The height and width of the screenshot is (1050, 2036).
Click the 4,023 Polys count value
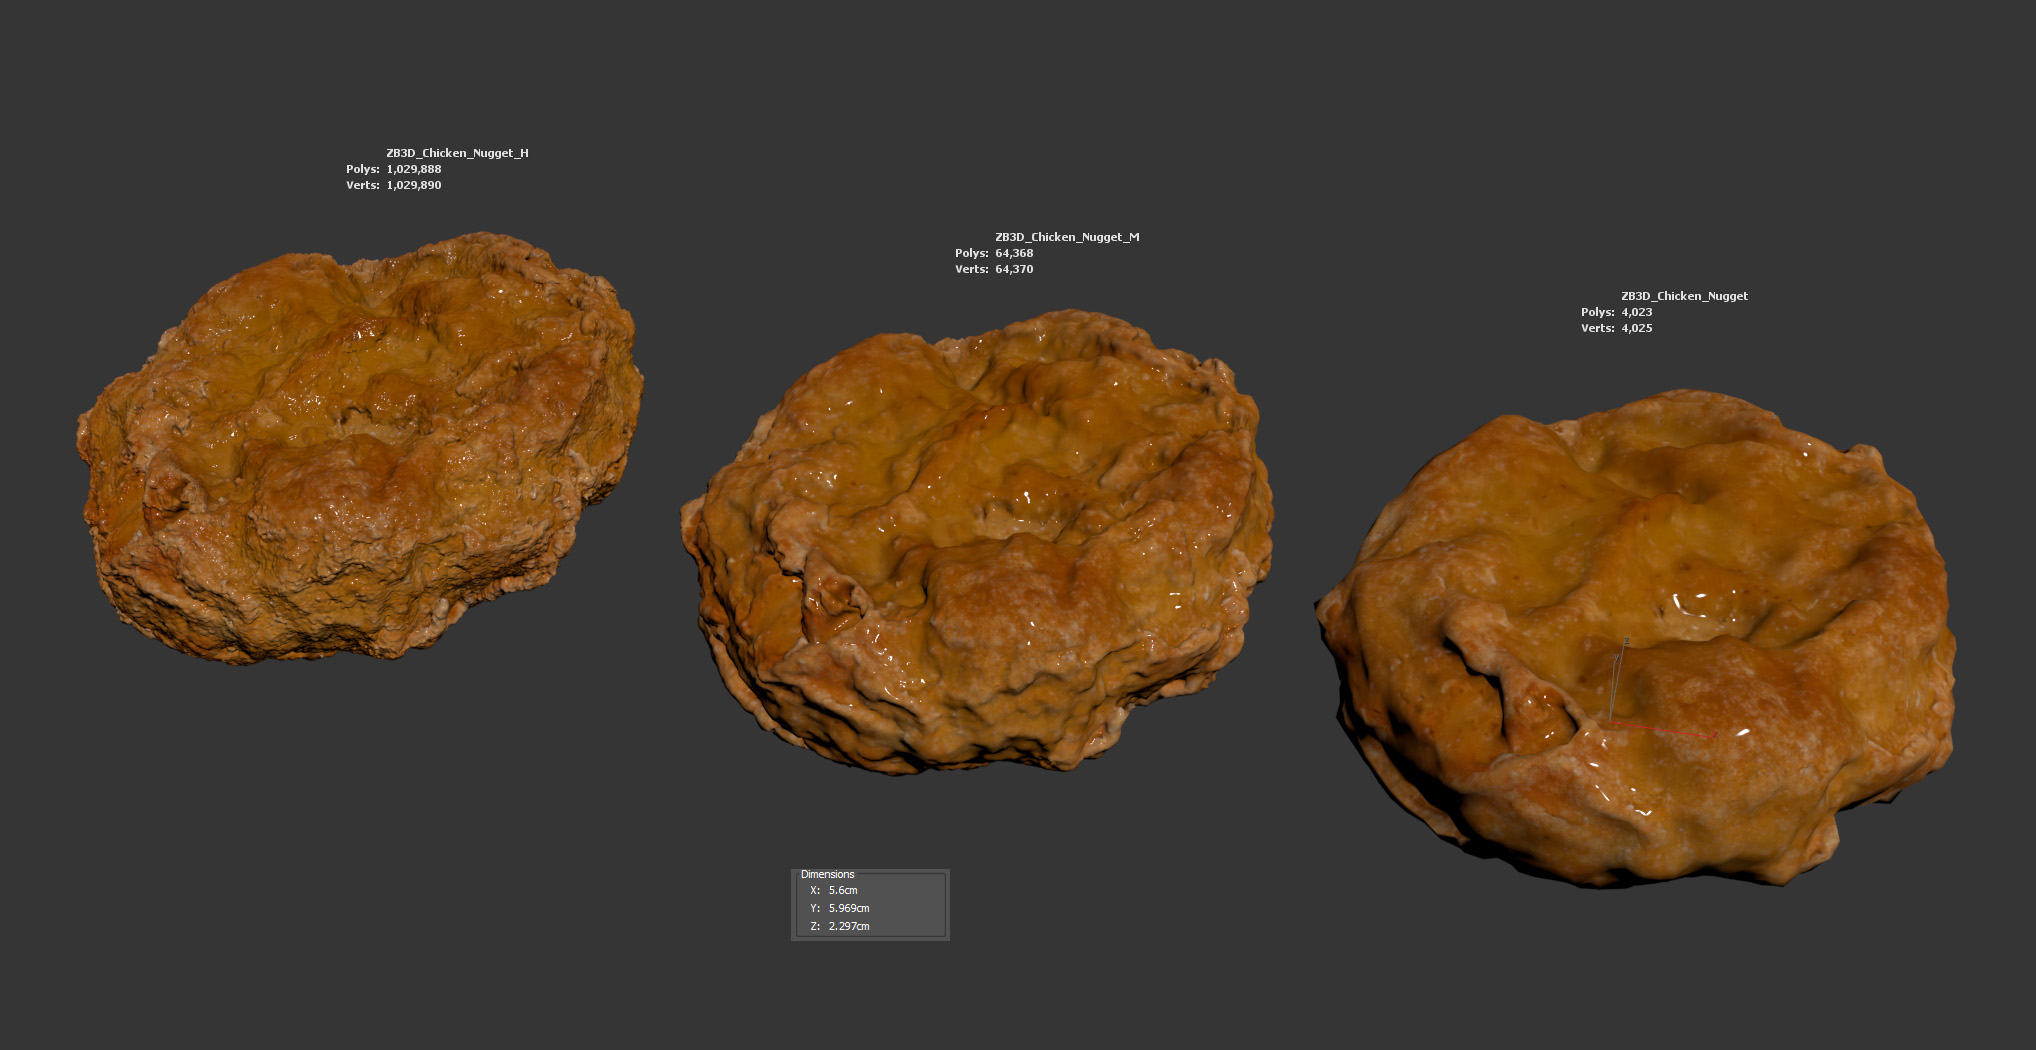(1636, 312)
